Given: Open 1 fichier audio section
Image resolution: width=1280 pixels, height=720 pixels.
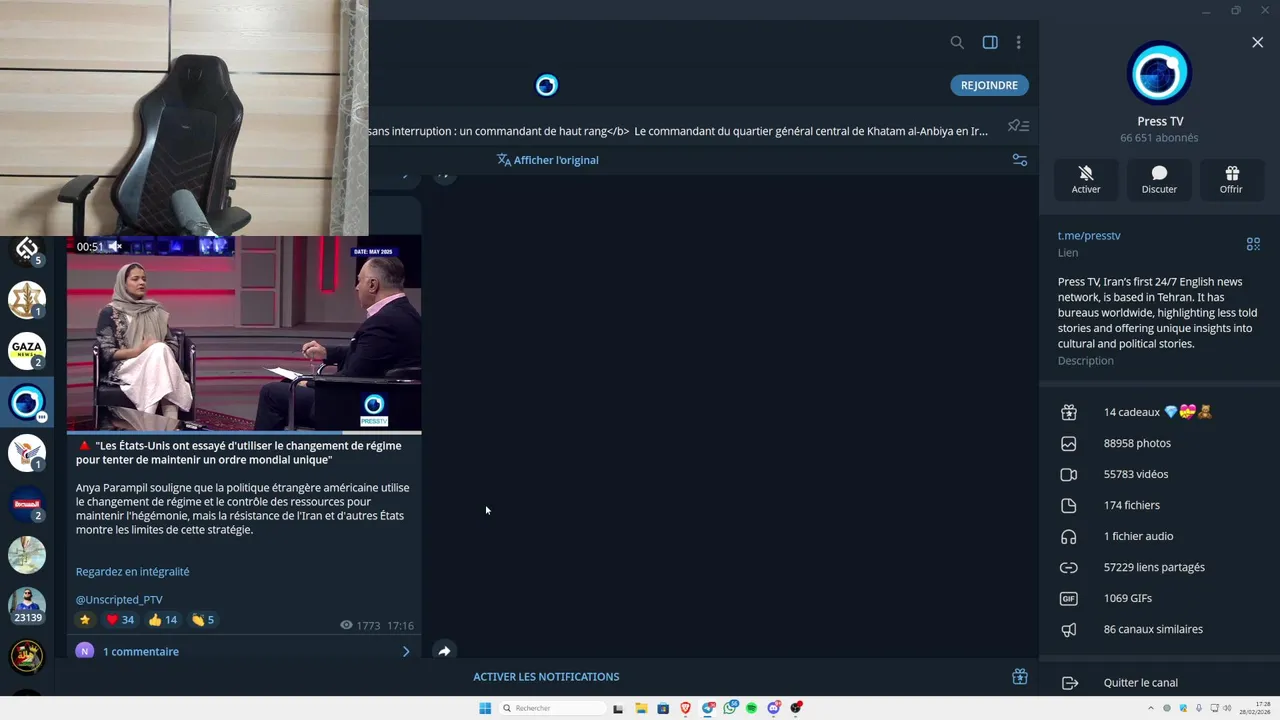Looking at the screenshot, I should 1159,536.
